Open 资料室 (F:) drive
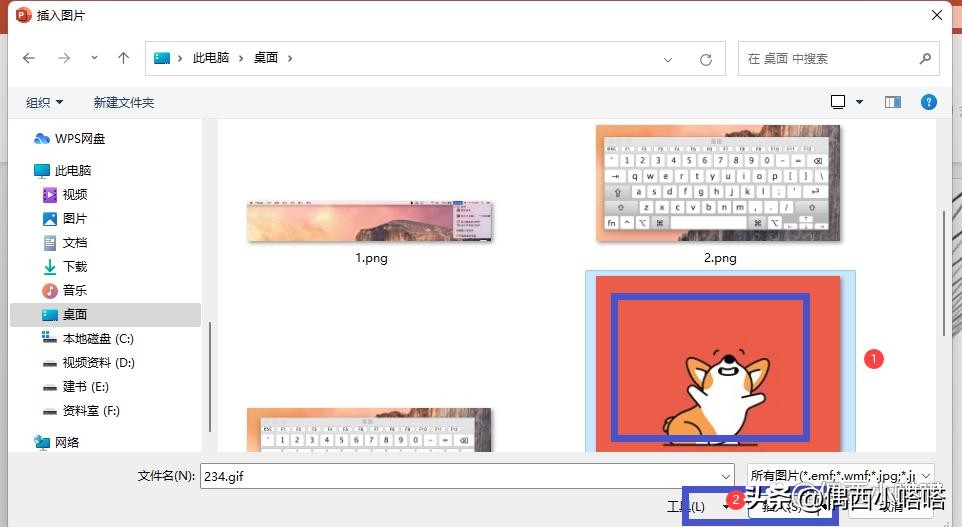962x527 pixels. (91, 410)
